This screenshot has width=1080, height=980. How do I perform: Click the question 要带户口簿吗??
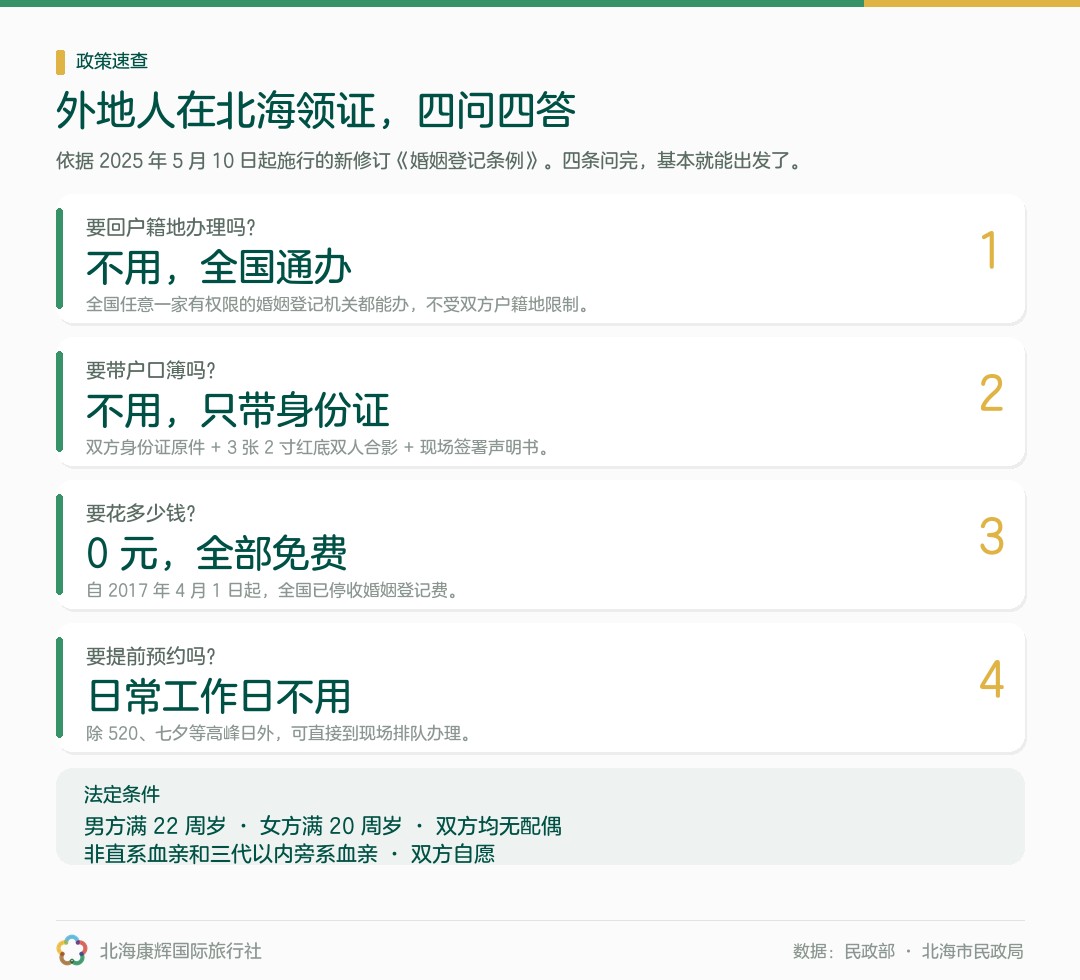tap(151, 370)
